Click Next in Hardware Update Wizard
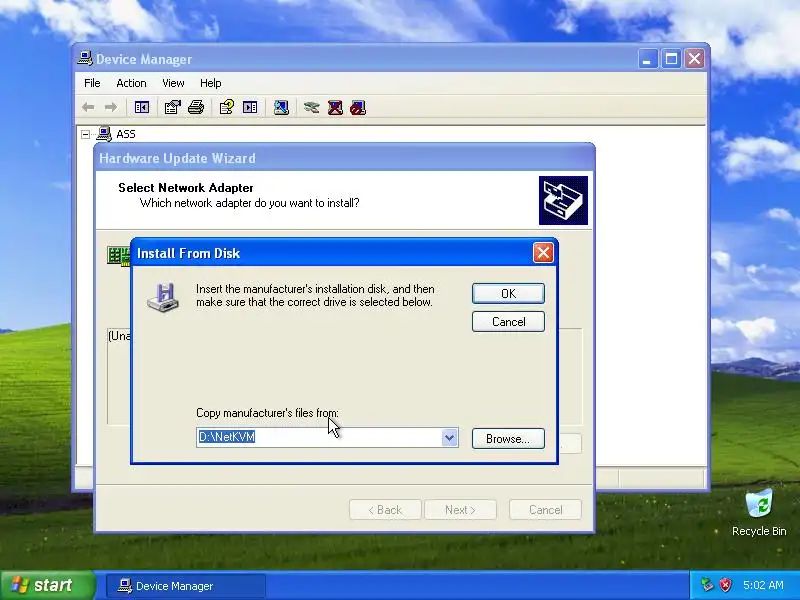800x600 pixels. [x=460, y=510]
